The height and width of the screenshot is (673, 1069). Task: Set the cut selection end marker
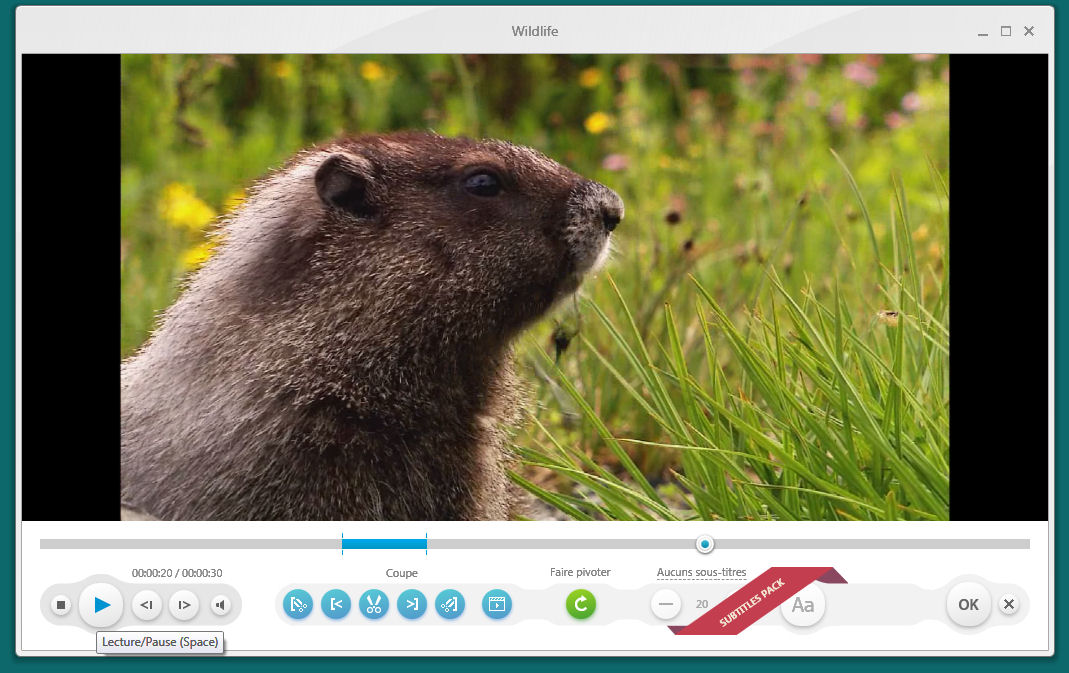[x=412, y=604]
